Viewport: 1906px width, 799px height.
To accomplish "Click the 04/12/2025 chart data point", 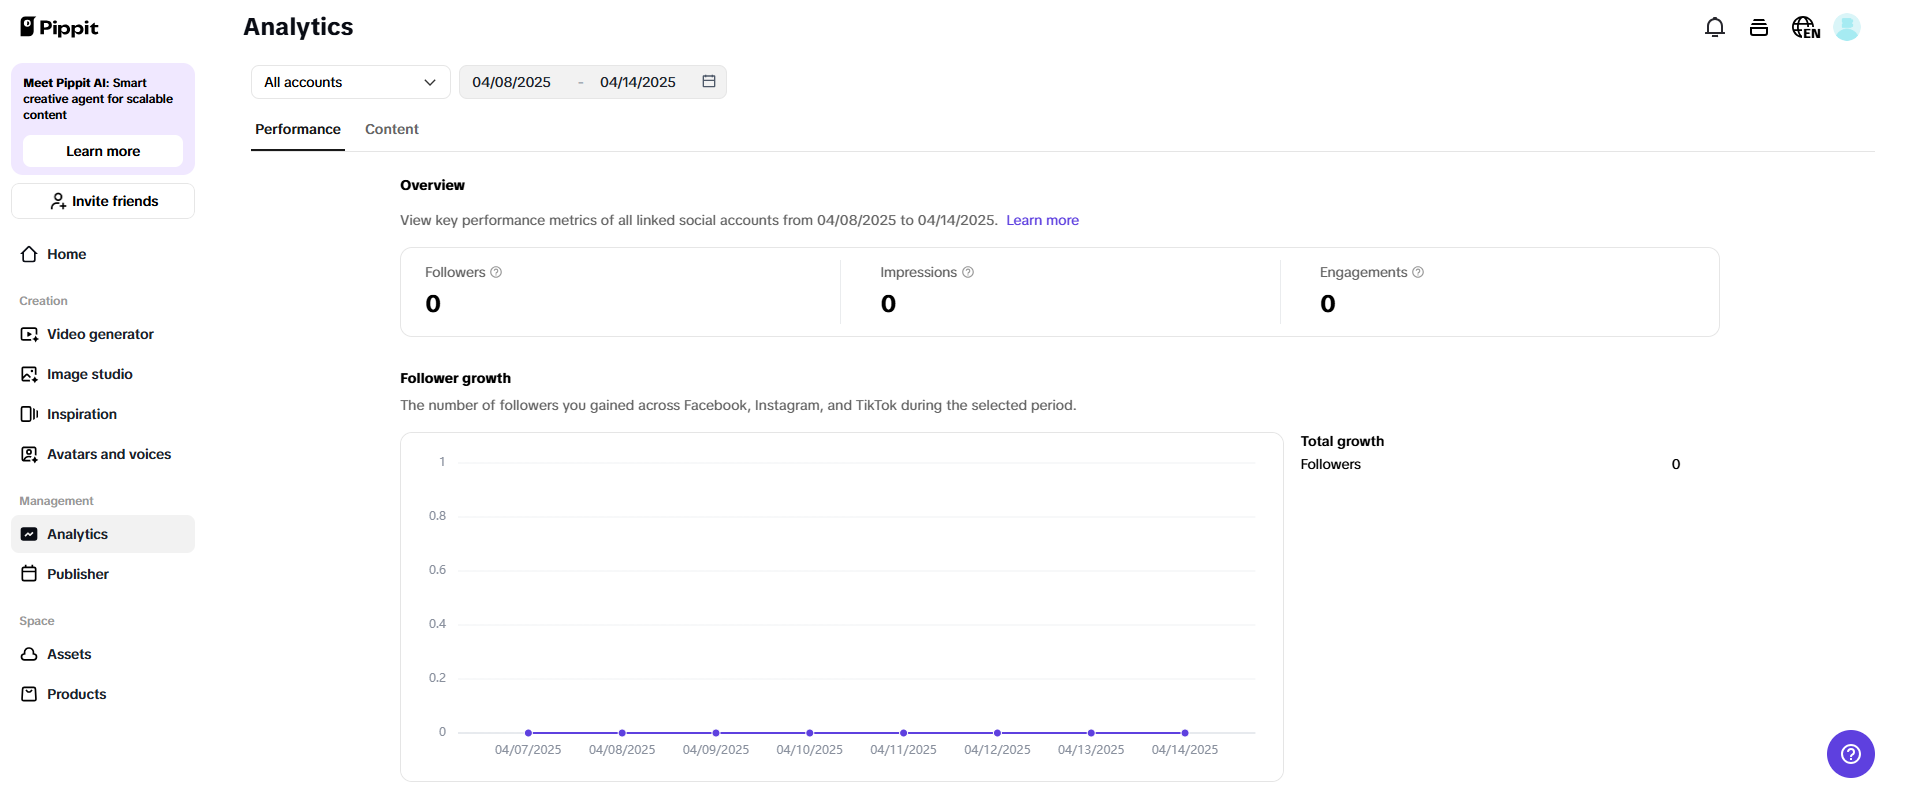I will coord(997,733).
